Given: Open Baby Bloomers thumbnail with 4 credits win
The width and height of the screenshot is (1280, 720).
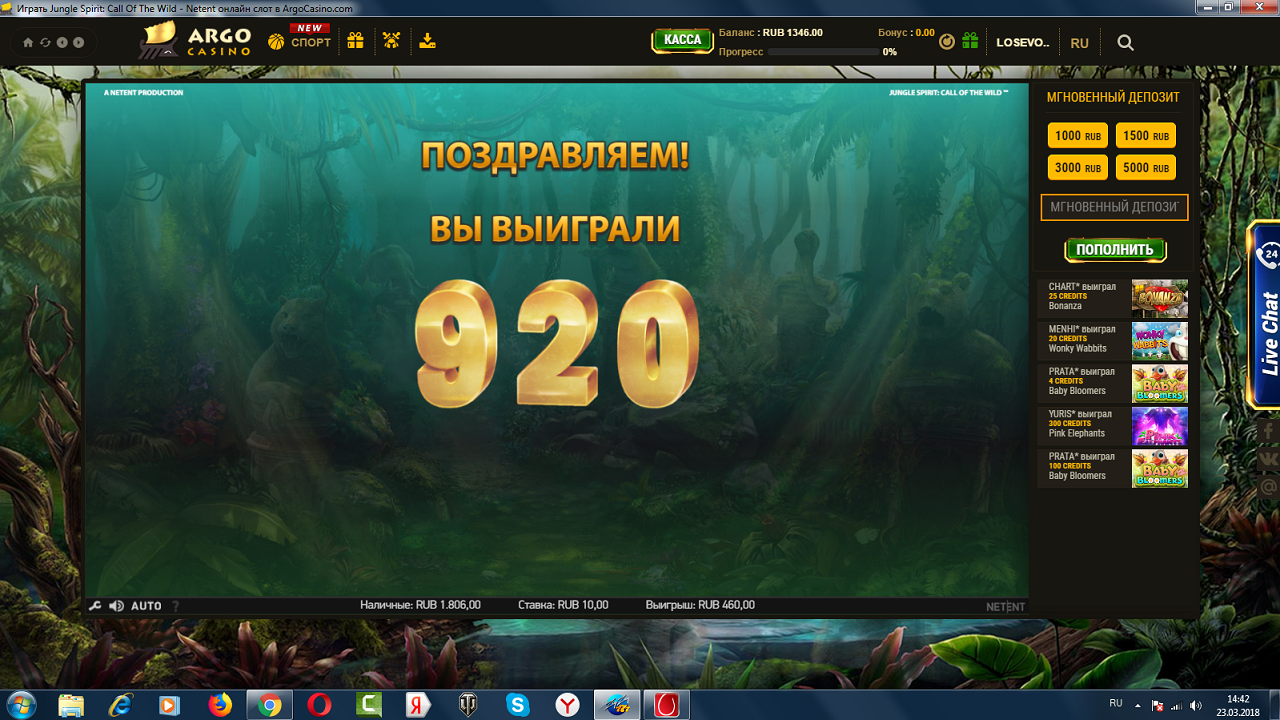Looking at the screenshot, I should 1159,384.
